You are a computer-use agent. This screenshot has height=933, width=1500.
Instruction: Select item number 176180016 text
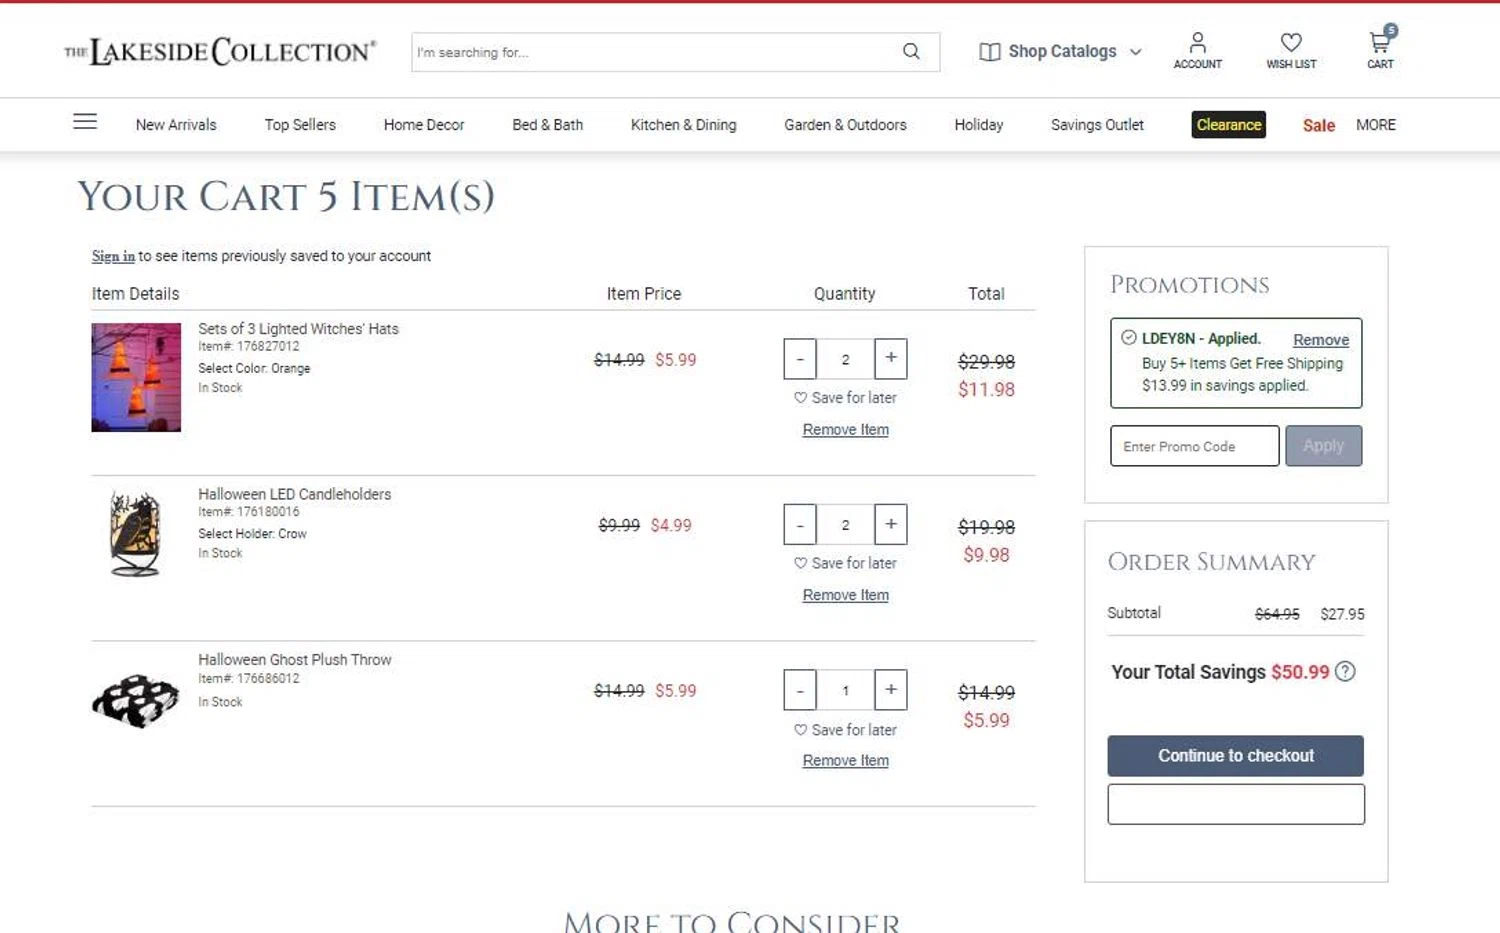click(x=248, y=512)
